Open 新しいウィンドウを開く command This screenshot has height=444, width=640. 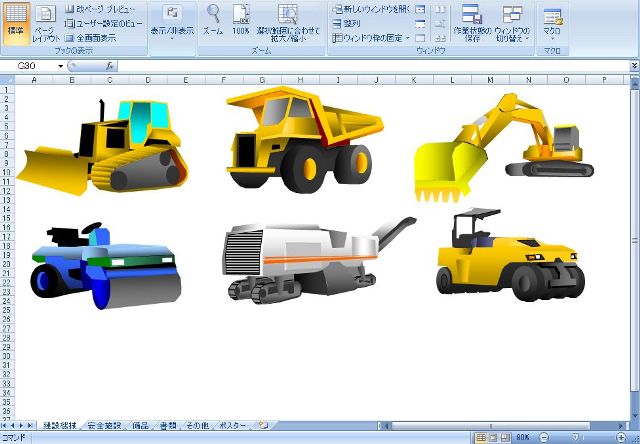[371, 9]
